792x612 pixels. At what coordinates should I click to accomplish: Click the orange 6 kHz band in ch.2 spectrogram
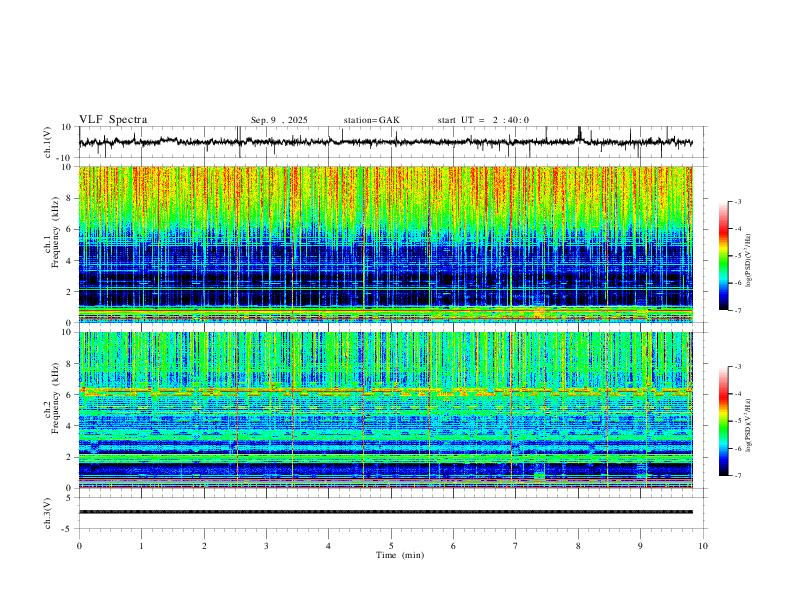pyautogui.click(x=385, y=390)
